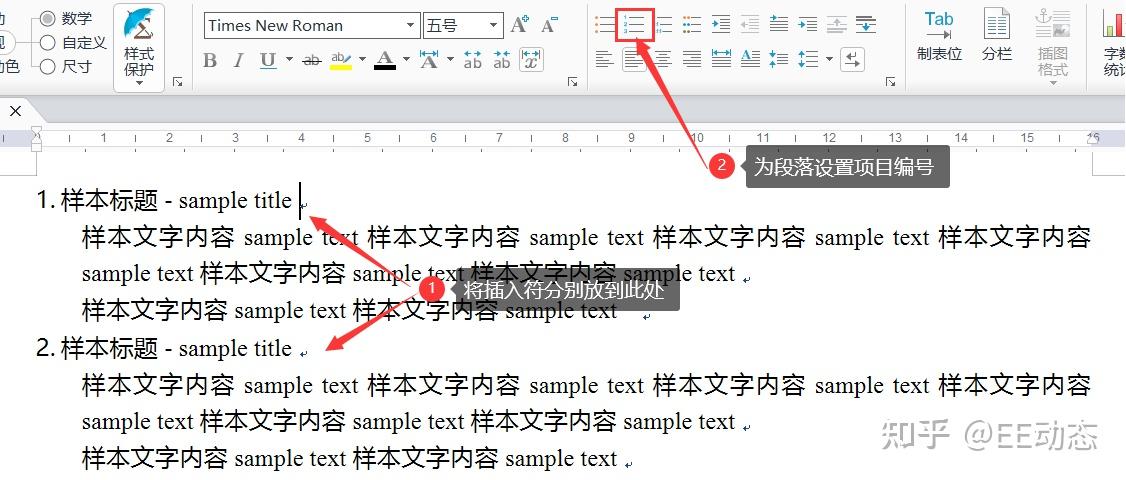The image size is (1126, 480).
Task: Expand line spacing dropdown arrow
Action: click(829, 59)
